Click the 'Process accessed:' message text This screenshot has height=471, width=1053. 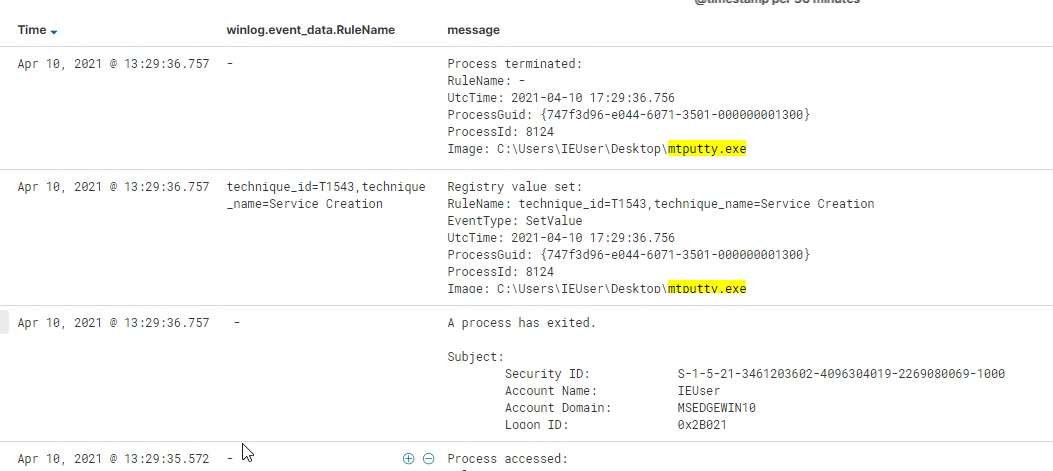[508, 459]
